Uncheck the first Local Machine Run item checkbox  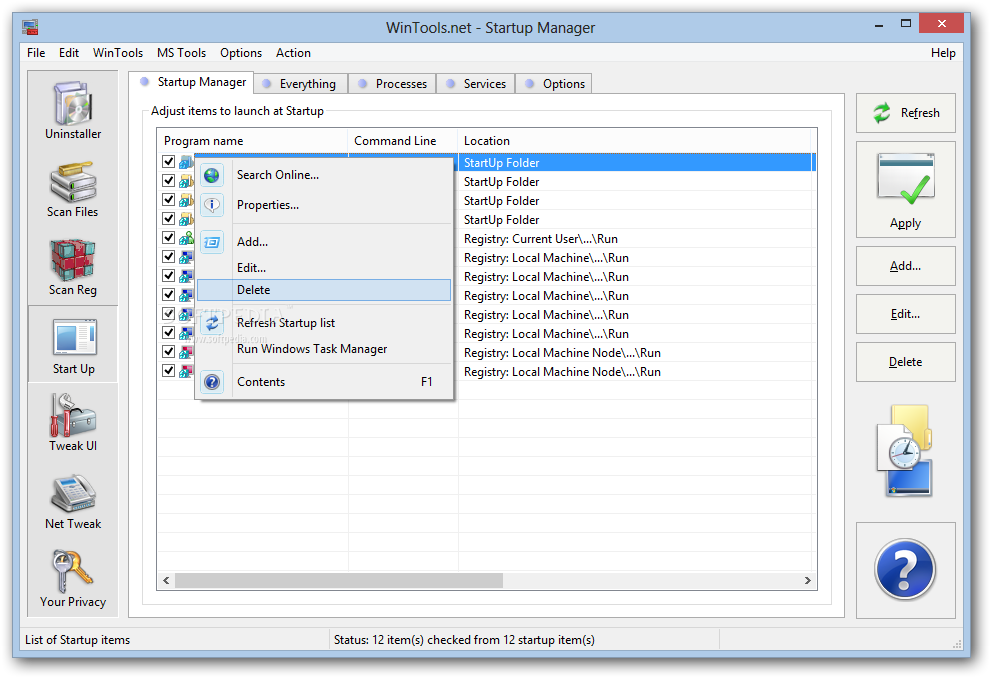[x=168, y=257]
